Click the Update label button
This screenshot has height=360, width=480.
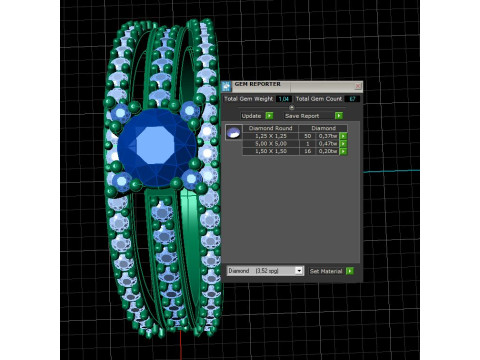pyautogui.click(x=251, y=116)
